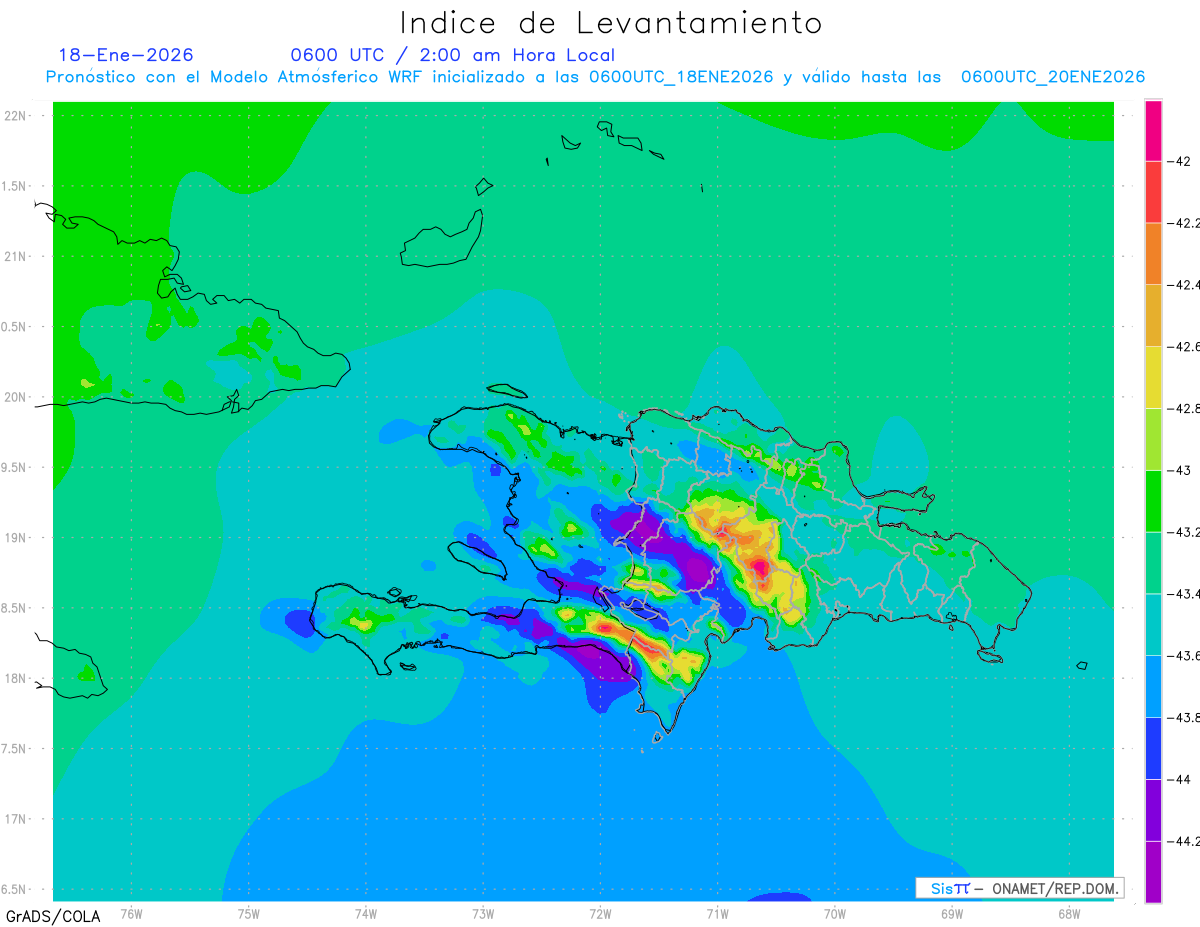Click the yellow swatch between -42.6 and -42.8
Image resolution: width=1200 pixels, height=927 pixels.
tap(1153, 377)
